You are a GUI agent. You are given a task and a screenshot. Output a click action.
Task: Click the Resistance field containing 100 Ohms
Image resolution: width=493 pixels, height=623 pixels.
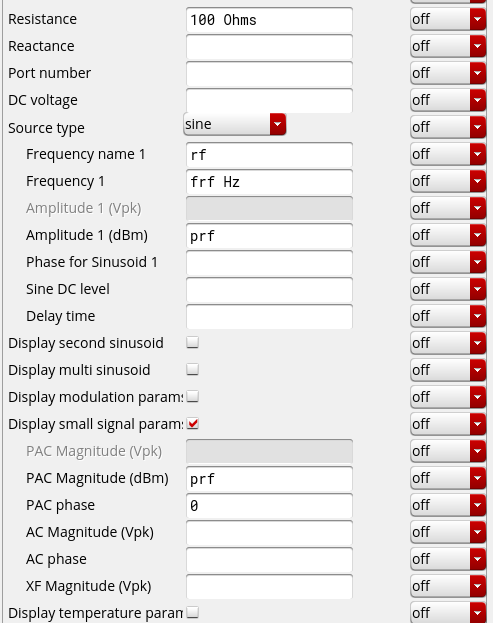coord(269,20)
